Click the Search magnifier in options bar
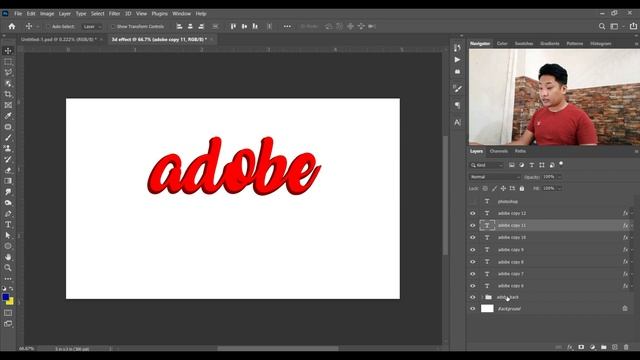The image size is (640, 360). 602,27
